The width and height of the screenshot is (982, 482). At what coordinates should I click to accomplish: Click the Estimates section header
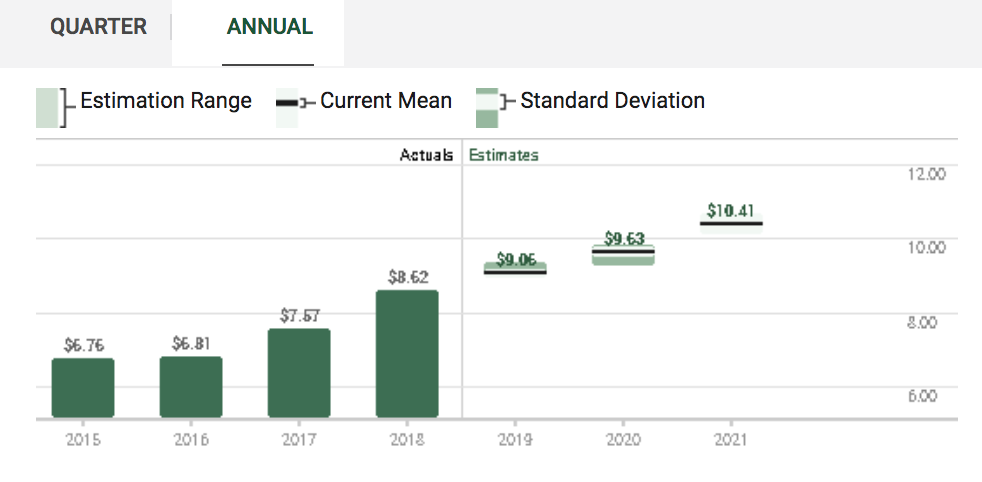[x=504, y=155]
